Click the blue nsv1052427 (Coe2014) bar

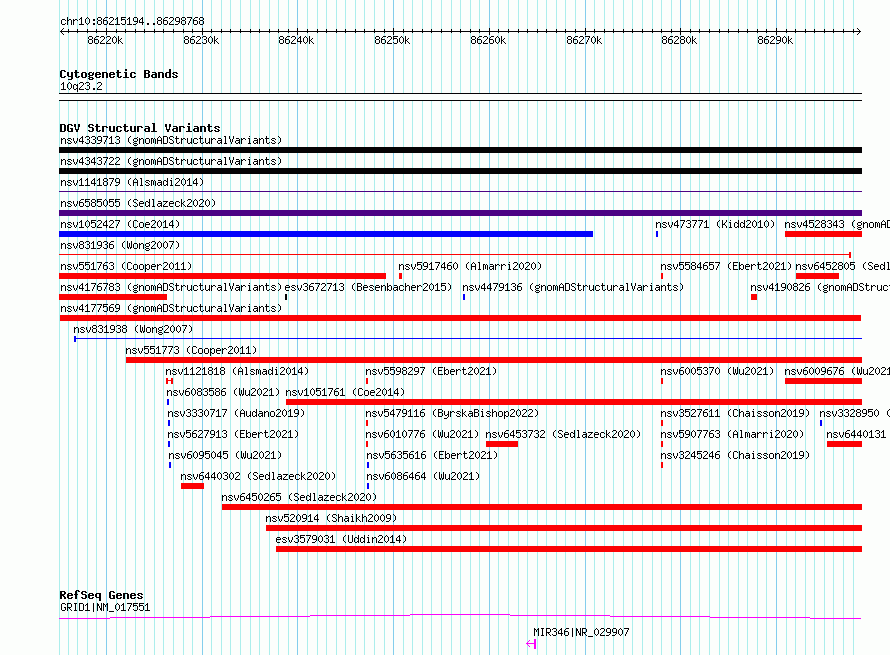tap(326, 234)
